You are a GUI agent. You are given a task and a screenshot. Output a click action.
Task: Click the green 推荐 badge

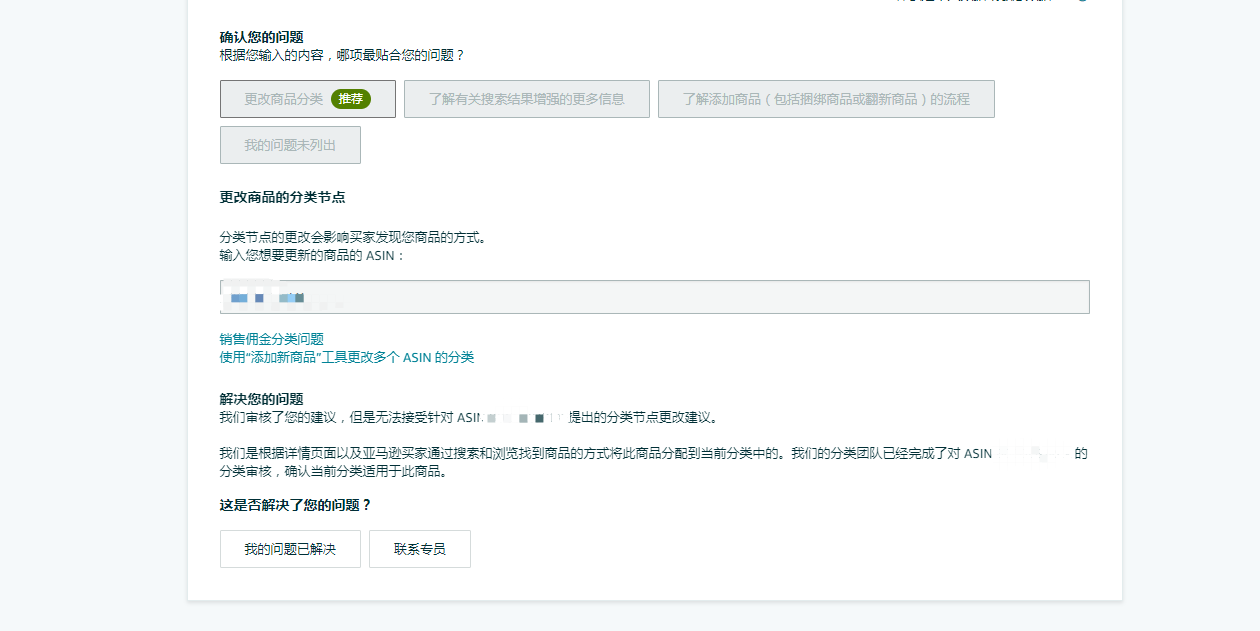click(350, 99)
